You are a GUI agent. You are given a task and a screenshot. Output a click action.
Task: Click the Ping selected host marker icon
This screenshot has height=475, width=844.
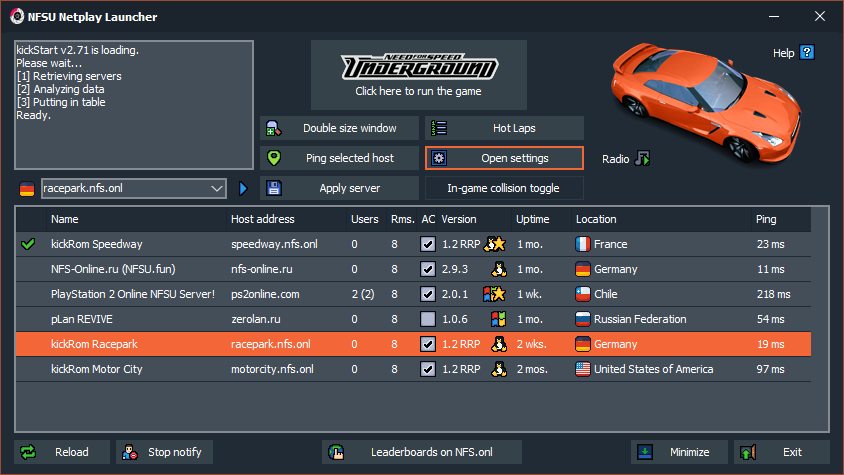coord(274,158)
